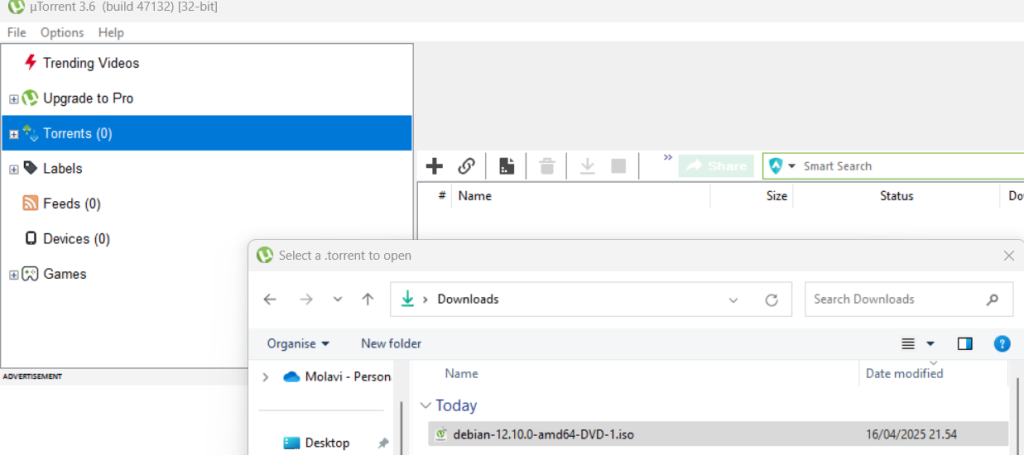Click the Refresh icon in dialog

pyautogui.click(x=771, y=300)
